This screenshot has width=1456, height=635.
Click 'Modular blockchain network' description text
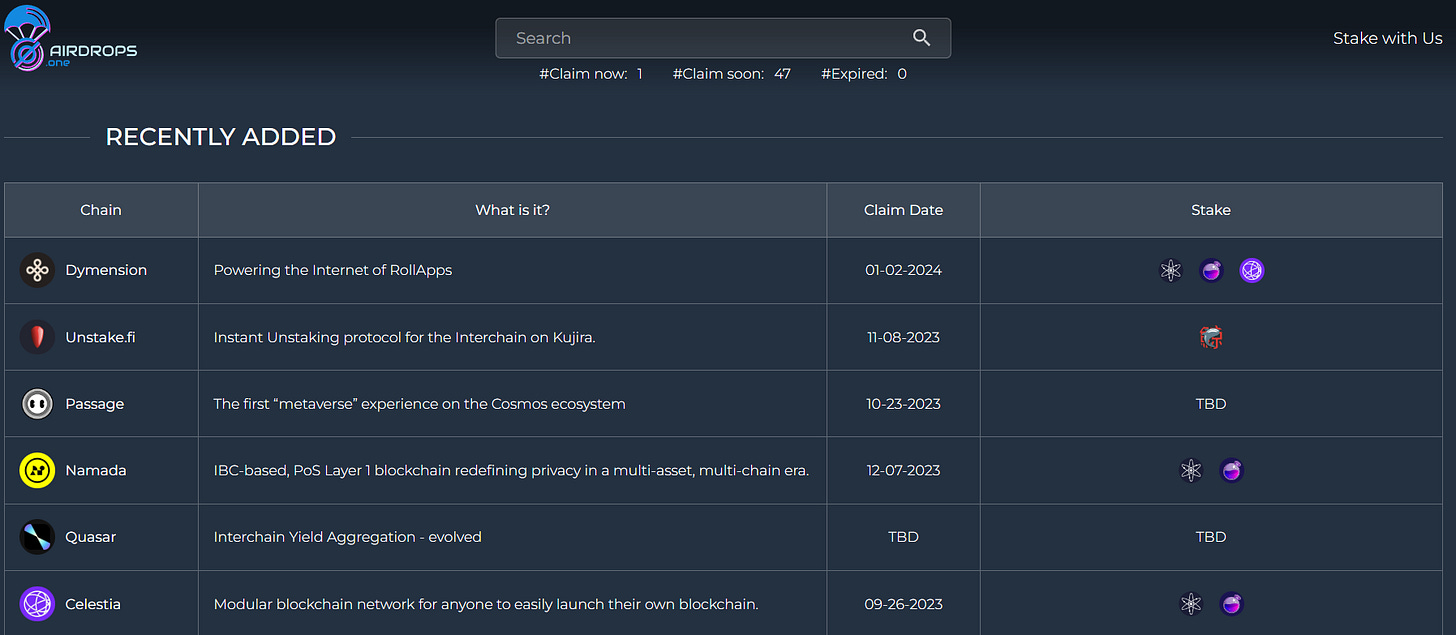(486, 604)
